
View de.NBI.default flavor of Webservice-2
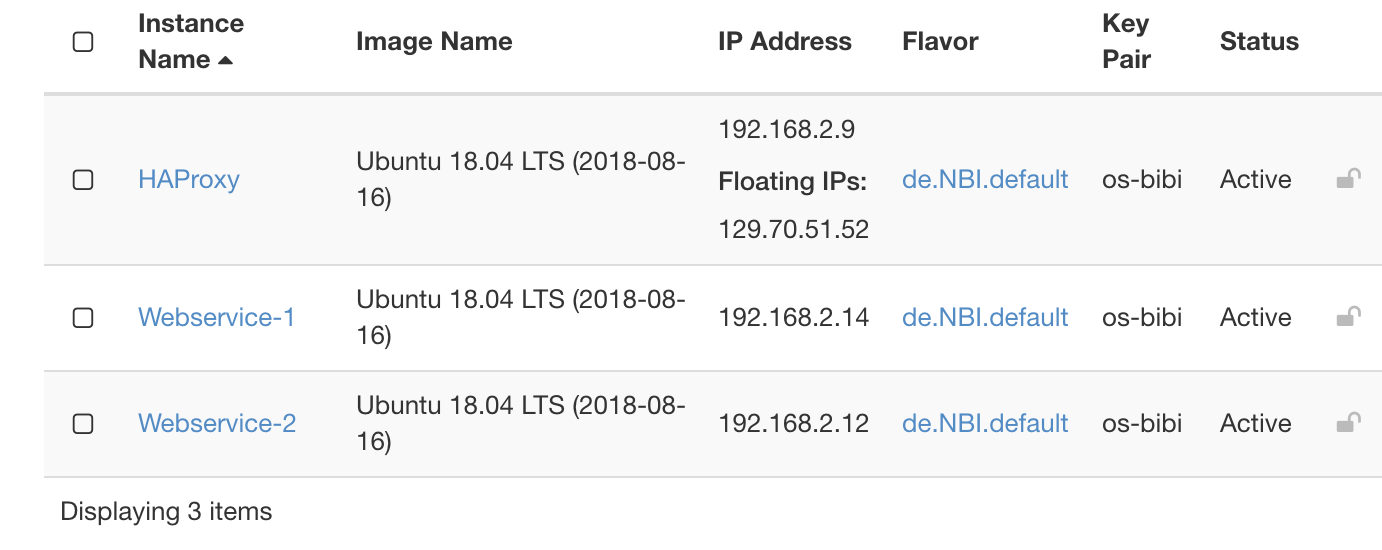point(985,424)
